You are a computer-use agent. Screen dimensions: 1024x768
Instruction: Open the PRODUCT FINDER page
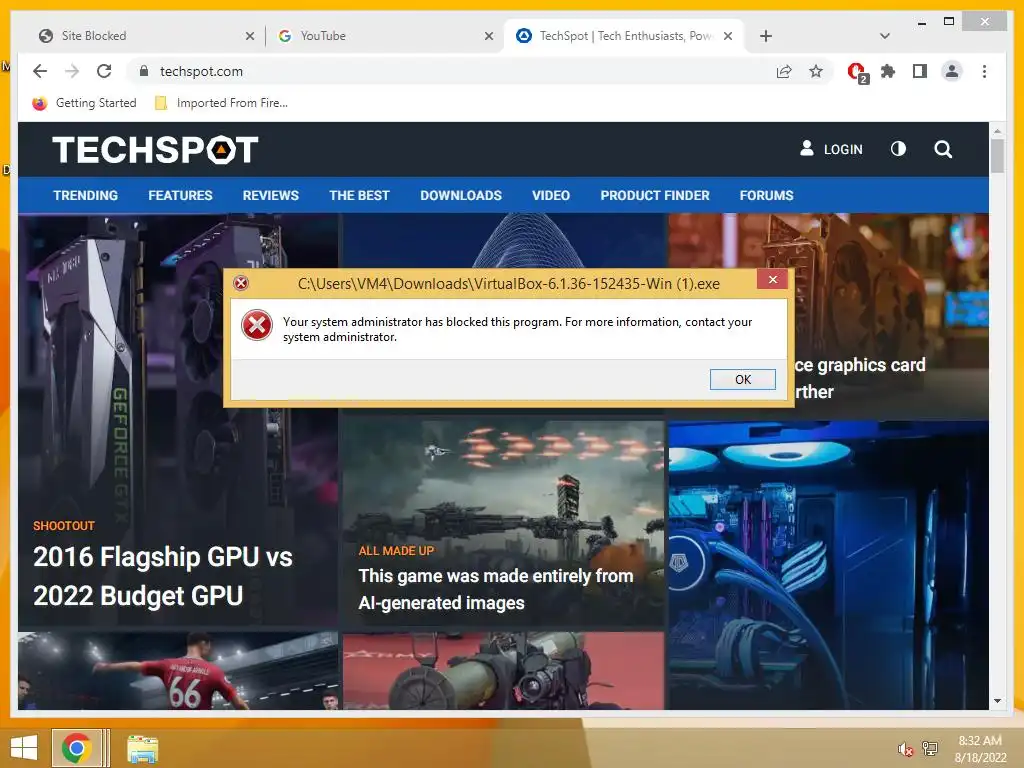coord(655,195)
